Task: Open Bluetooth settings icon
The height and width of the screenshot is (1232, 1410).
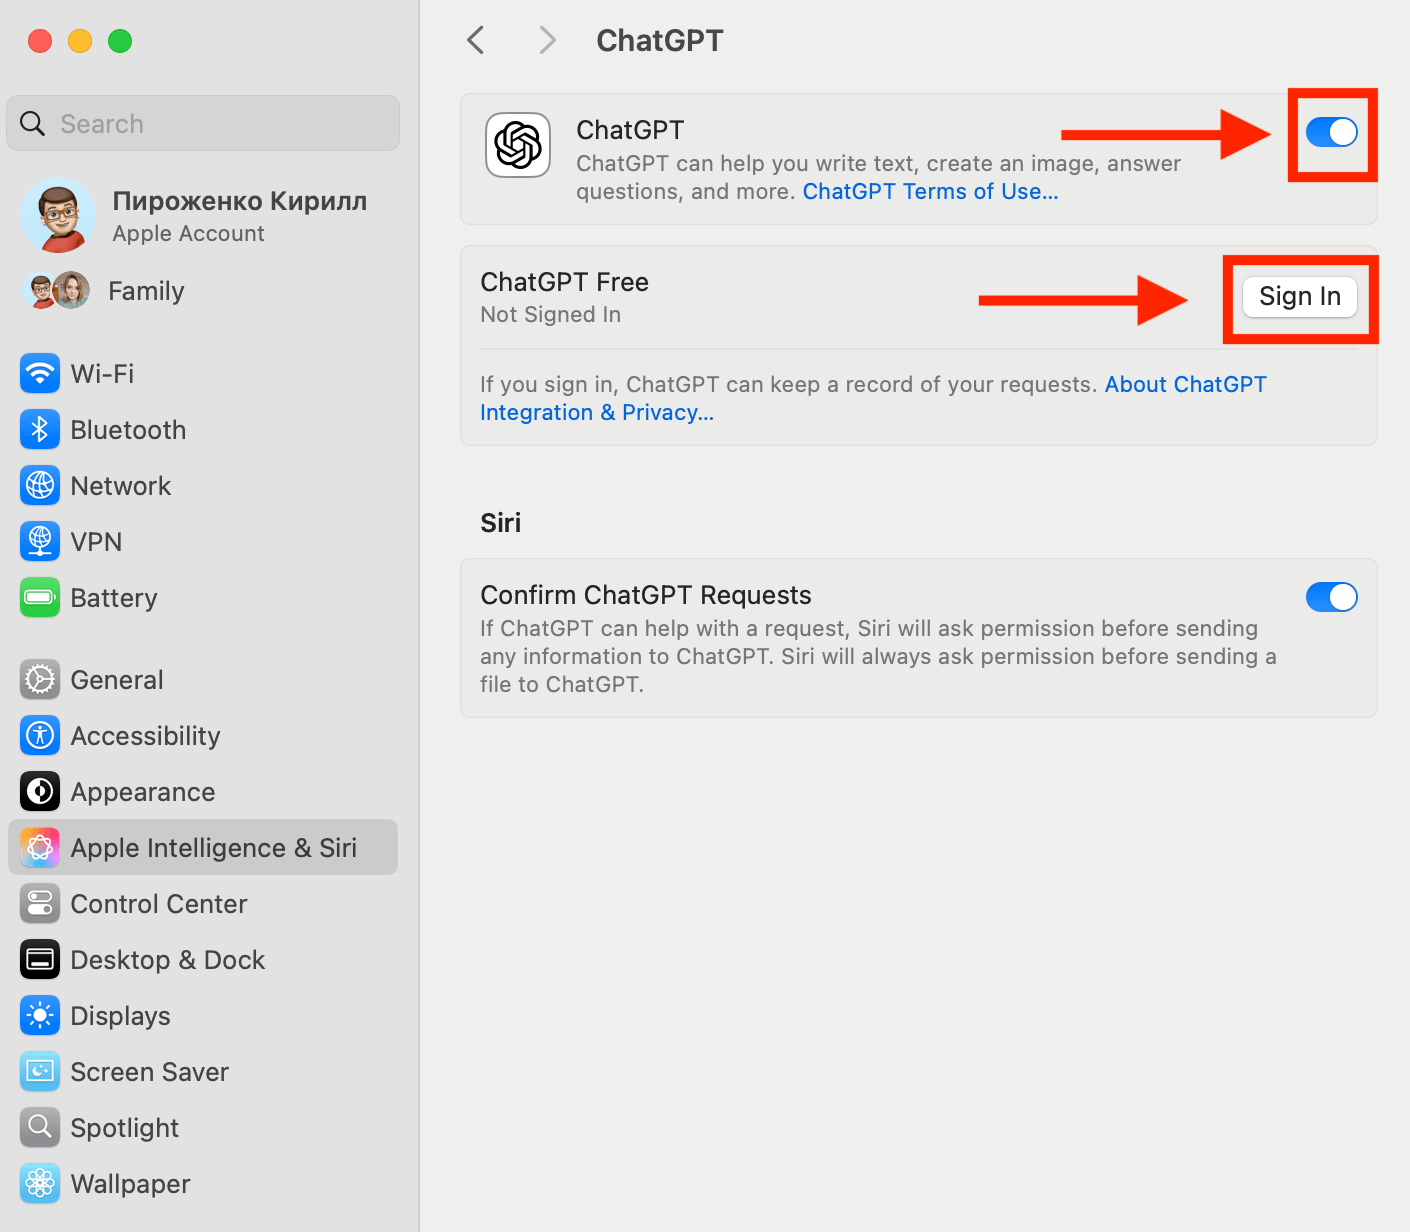Action: [x=40, y=430]
